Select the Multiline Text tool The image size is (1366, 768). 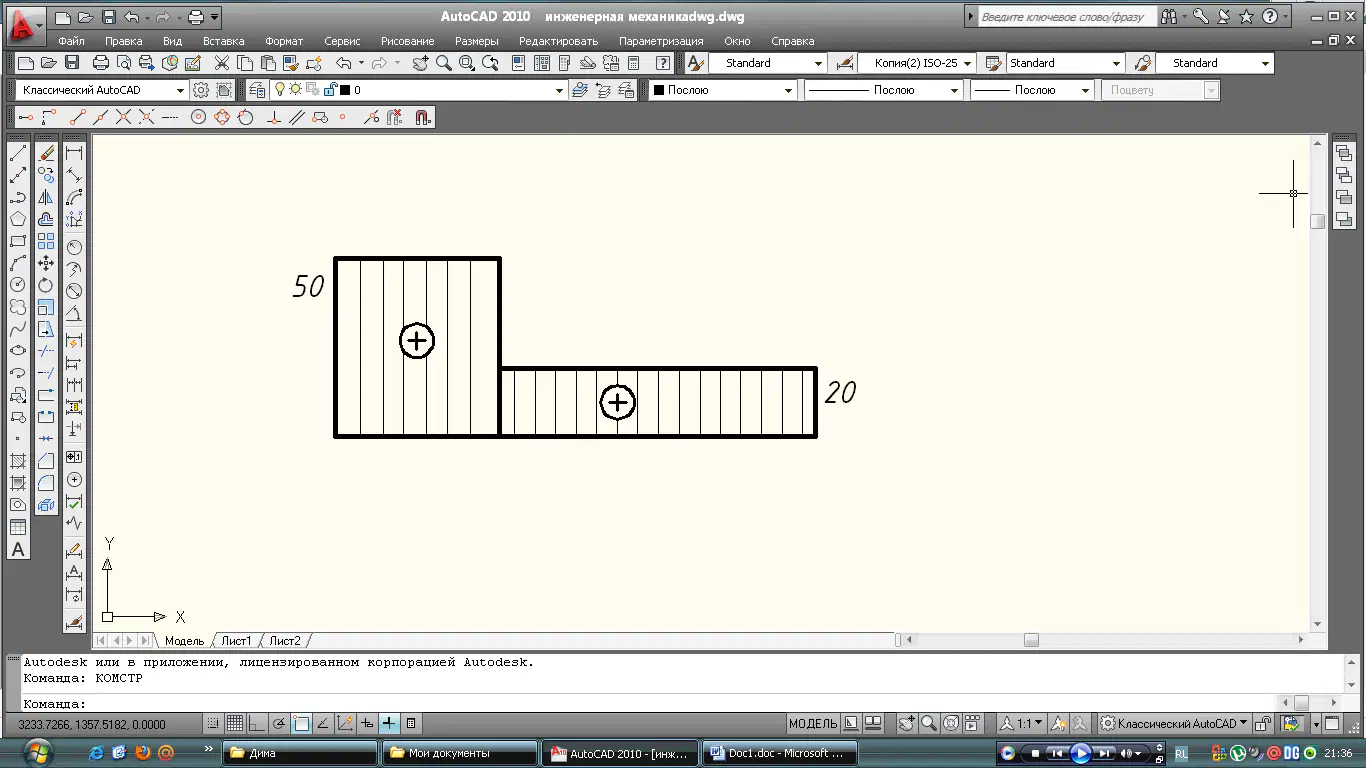[x=18, y=549]
